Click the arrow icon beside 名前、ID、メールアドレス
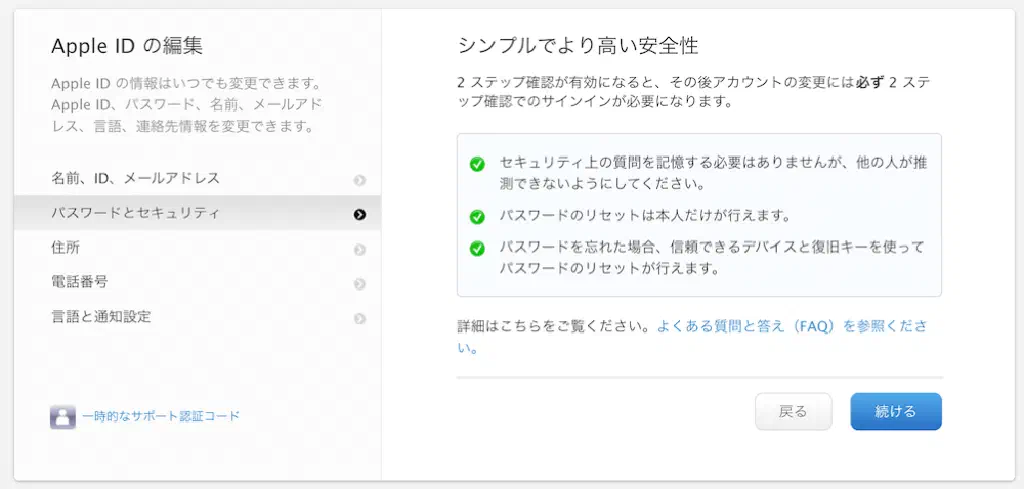Image resolution: width=1024 pixels, height=489 pixels. pos(360,180)
